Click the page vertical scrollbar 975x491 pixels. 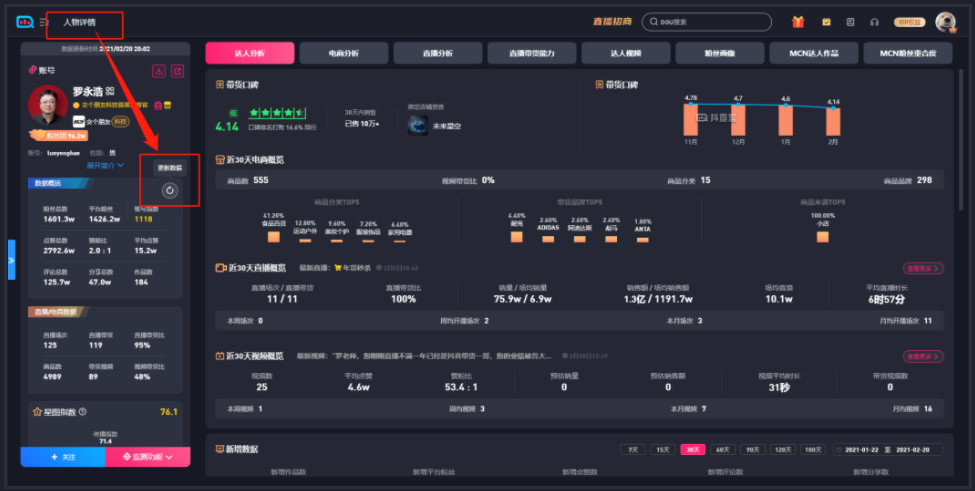pyautogui.click(x=969, y=250)
